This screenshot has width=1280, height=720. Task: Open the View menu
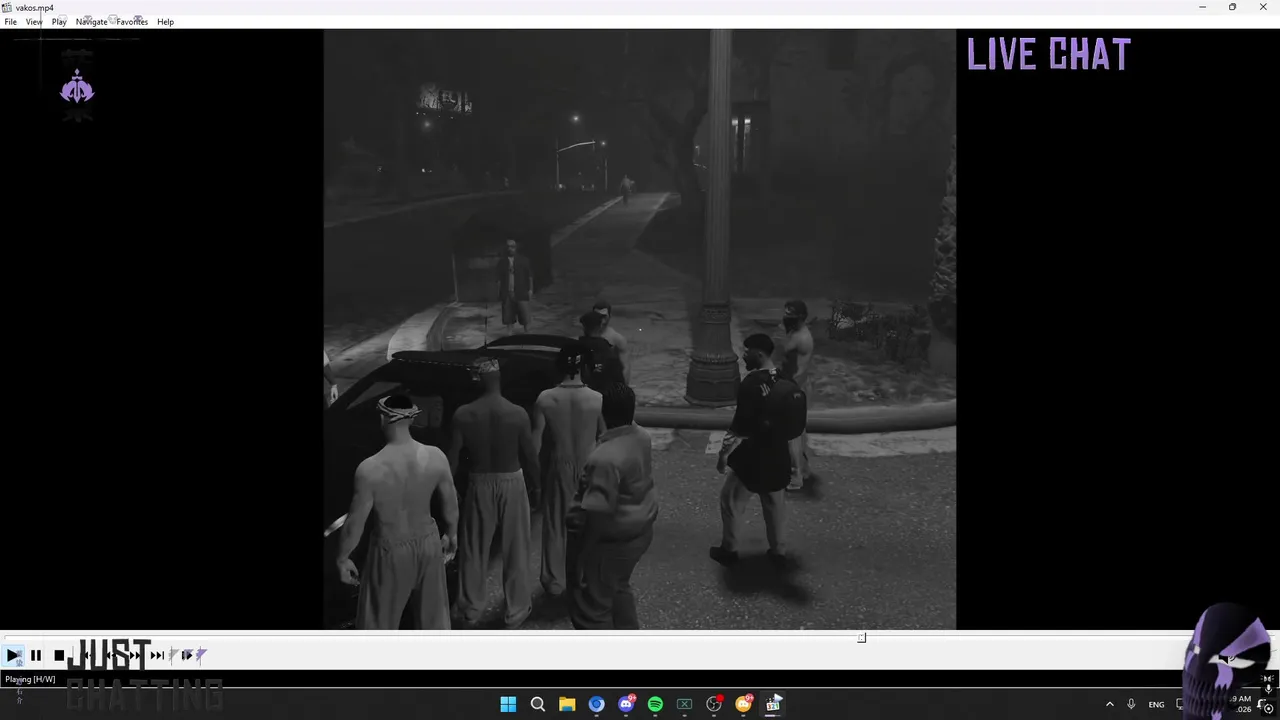(34, 22)
